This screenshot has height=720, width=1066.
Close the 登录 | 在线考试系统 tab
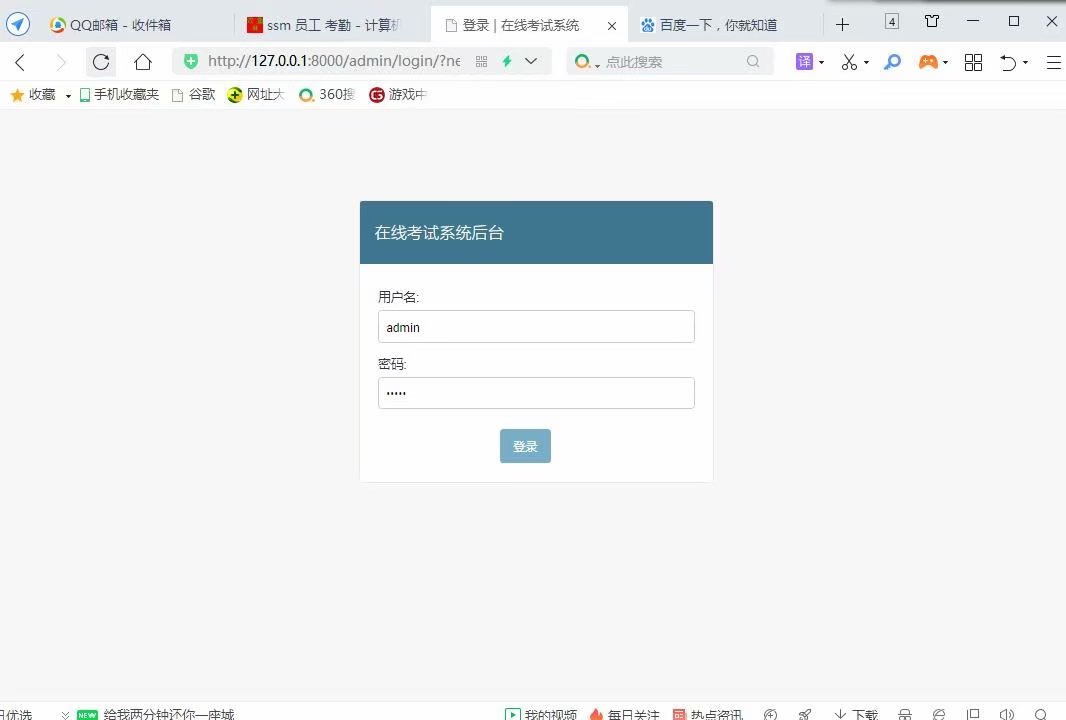tap(612, 26)
